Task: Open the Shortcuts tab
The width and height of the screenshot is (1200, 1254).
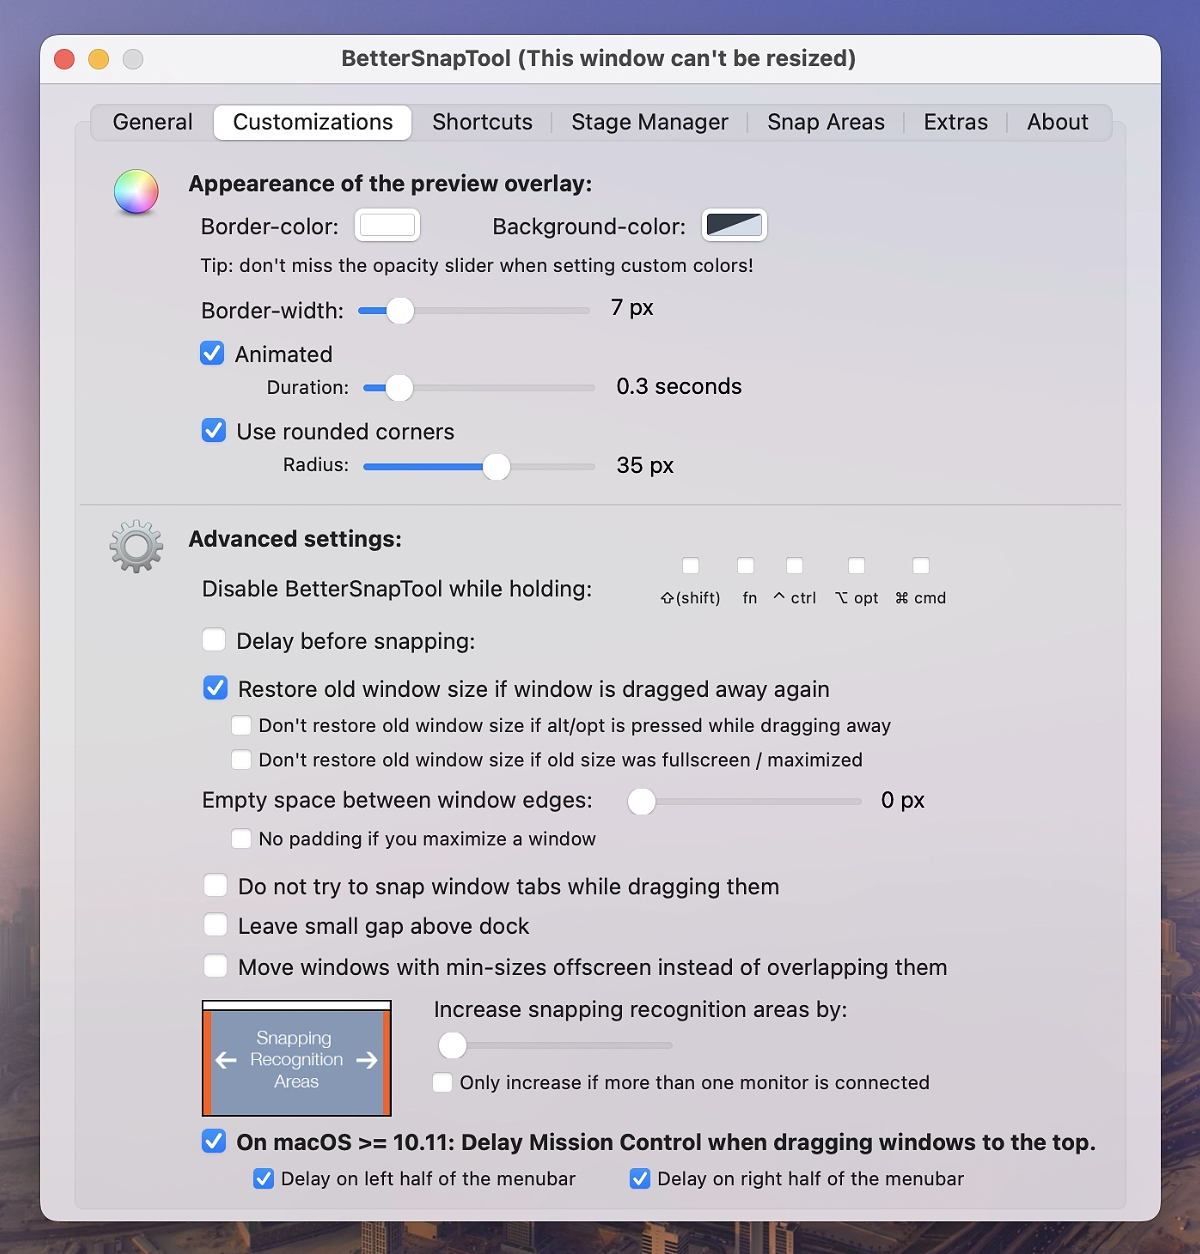Action: pos(482,122)
